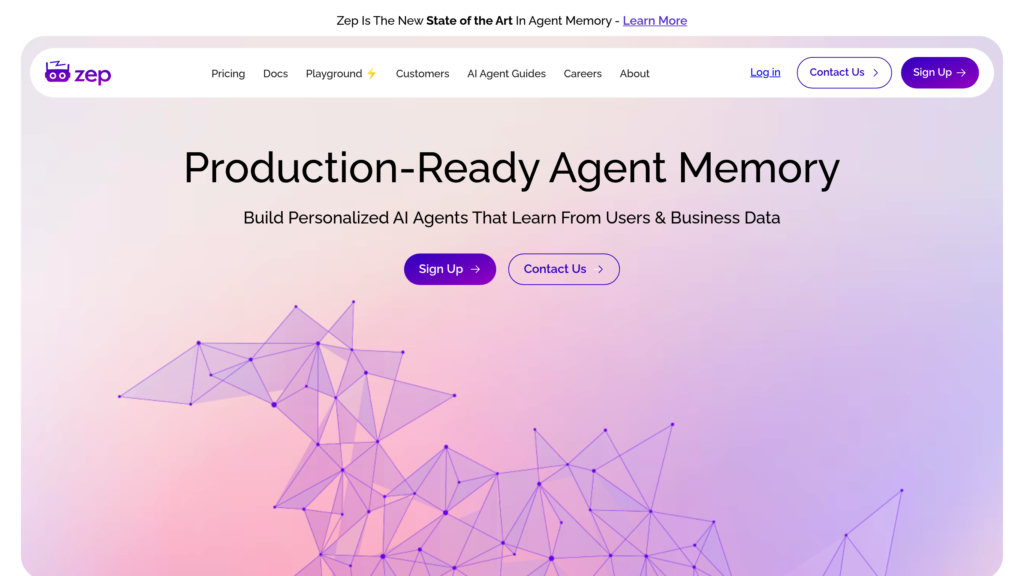Click header Contact Us button
This screenshot has width=1024, height=576.
[x=844, y=72]
